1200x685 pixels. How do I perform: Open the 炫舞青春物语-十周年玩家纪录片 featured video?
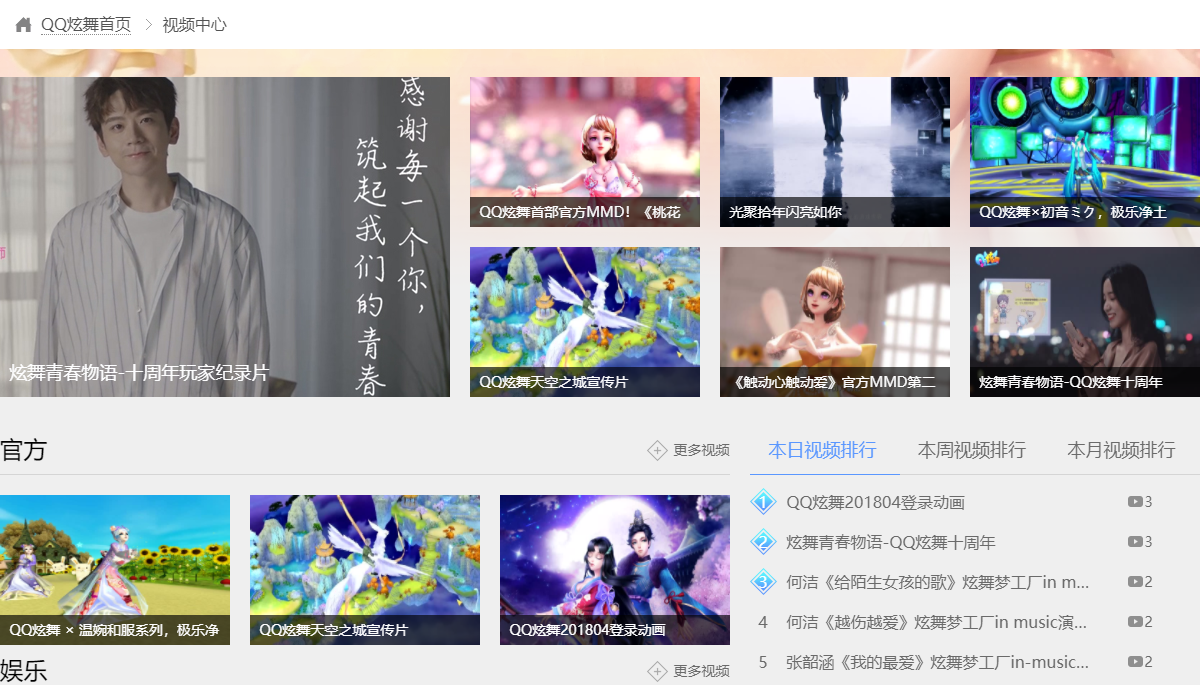click(225, 237)
